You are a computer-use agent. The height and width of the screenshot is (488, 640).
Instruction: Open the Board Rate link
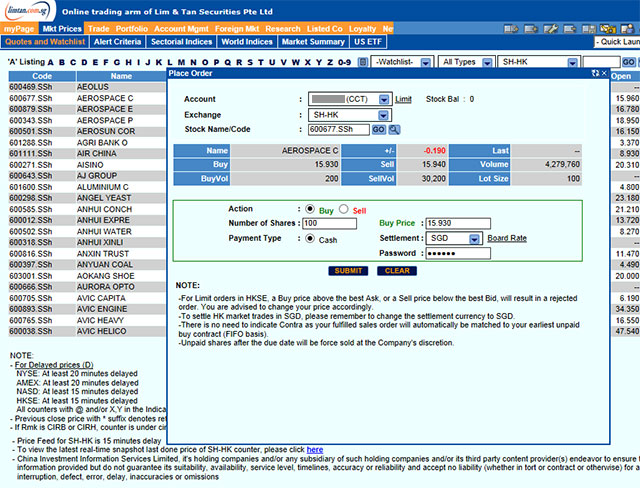[x=507, y=238]
